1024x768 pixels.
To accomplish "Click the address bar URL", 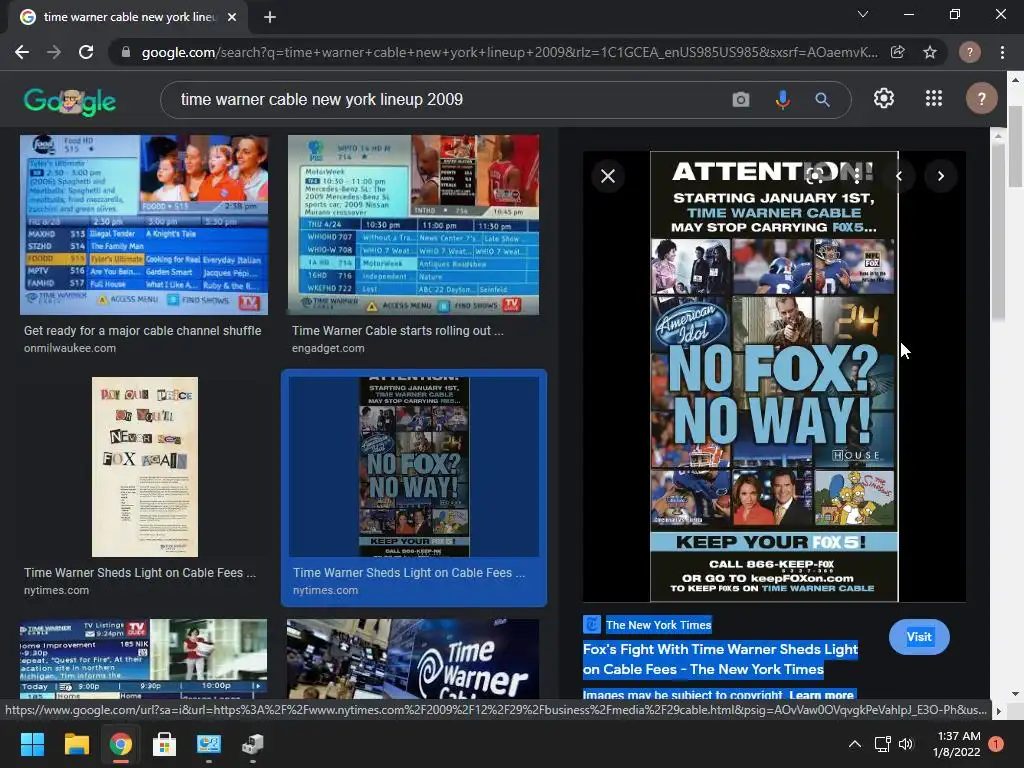I will (x=509, y=52).
